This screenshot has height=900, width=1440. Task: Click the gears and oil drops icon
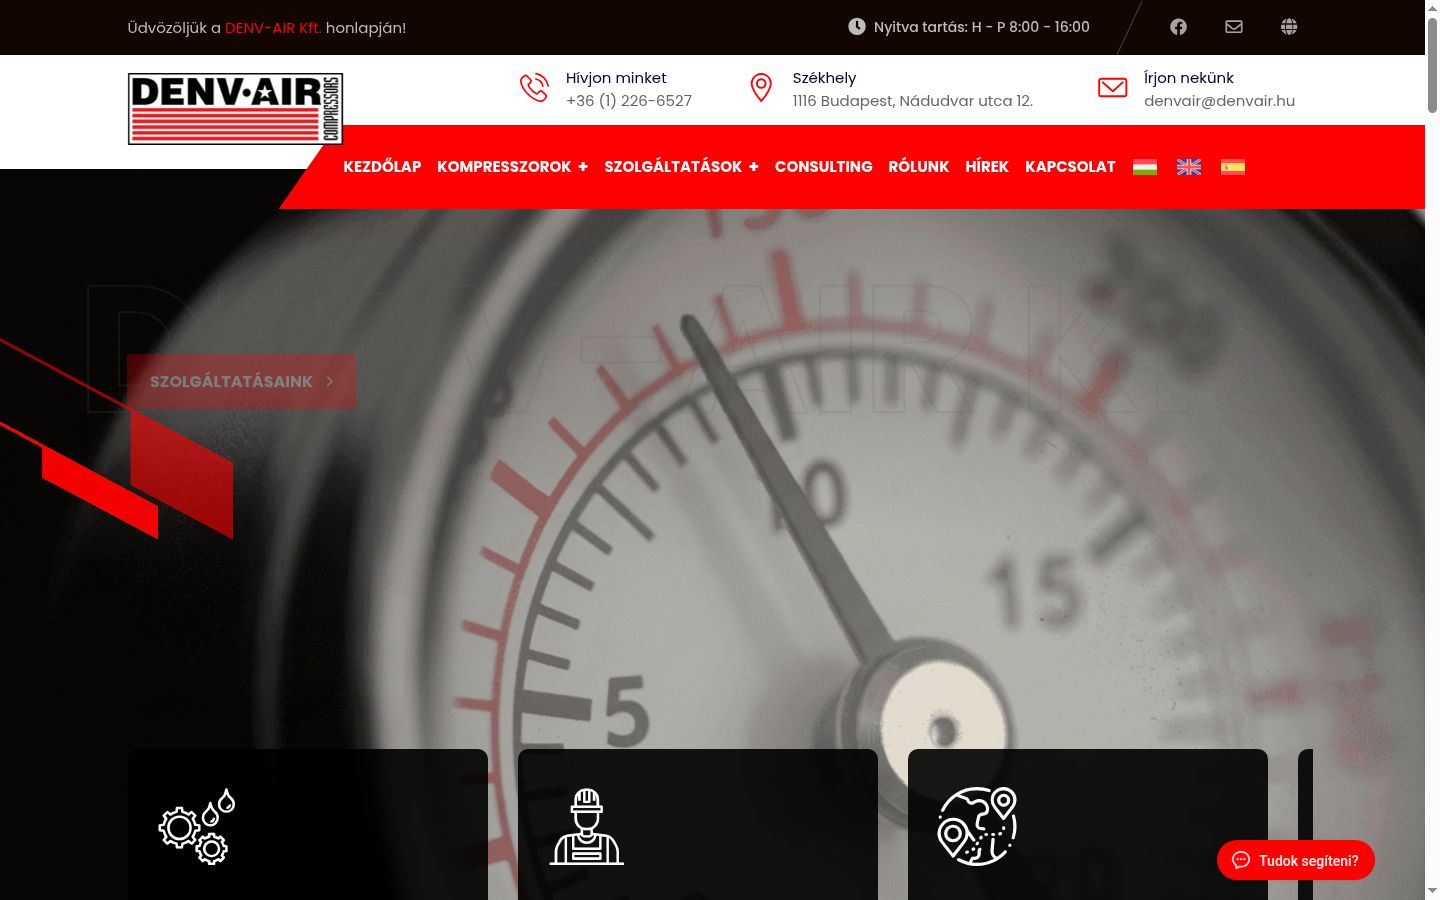pyautogui.click(x=197, y=826)
